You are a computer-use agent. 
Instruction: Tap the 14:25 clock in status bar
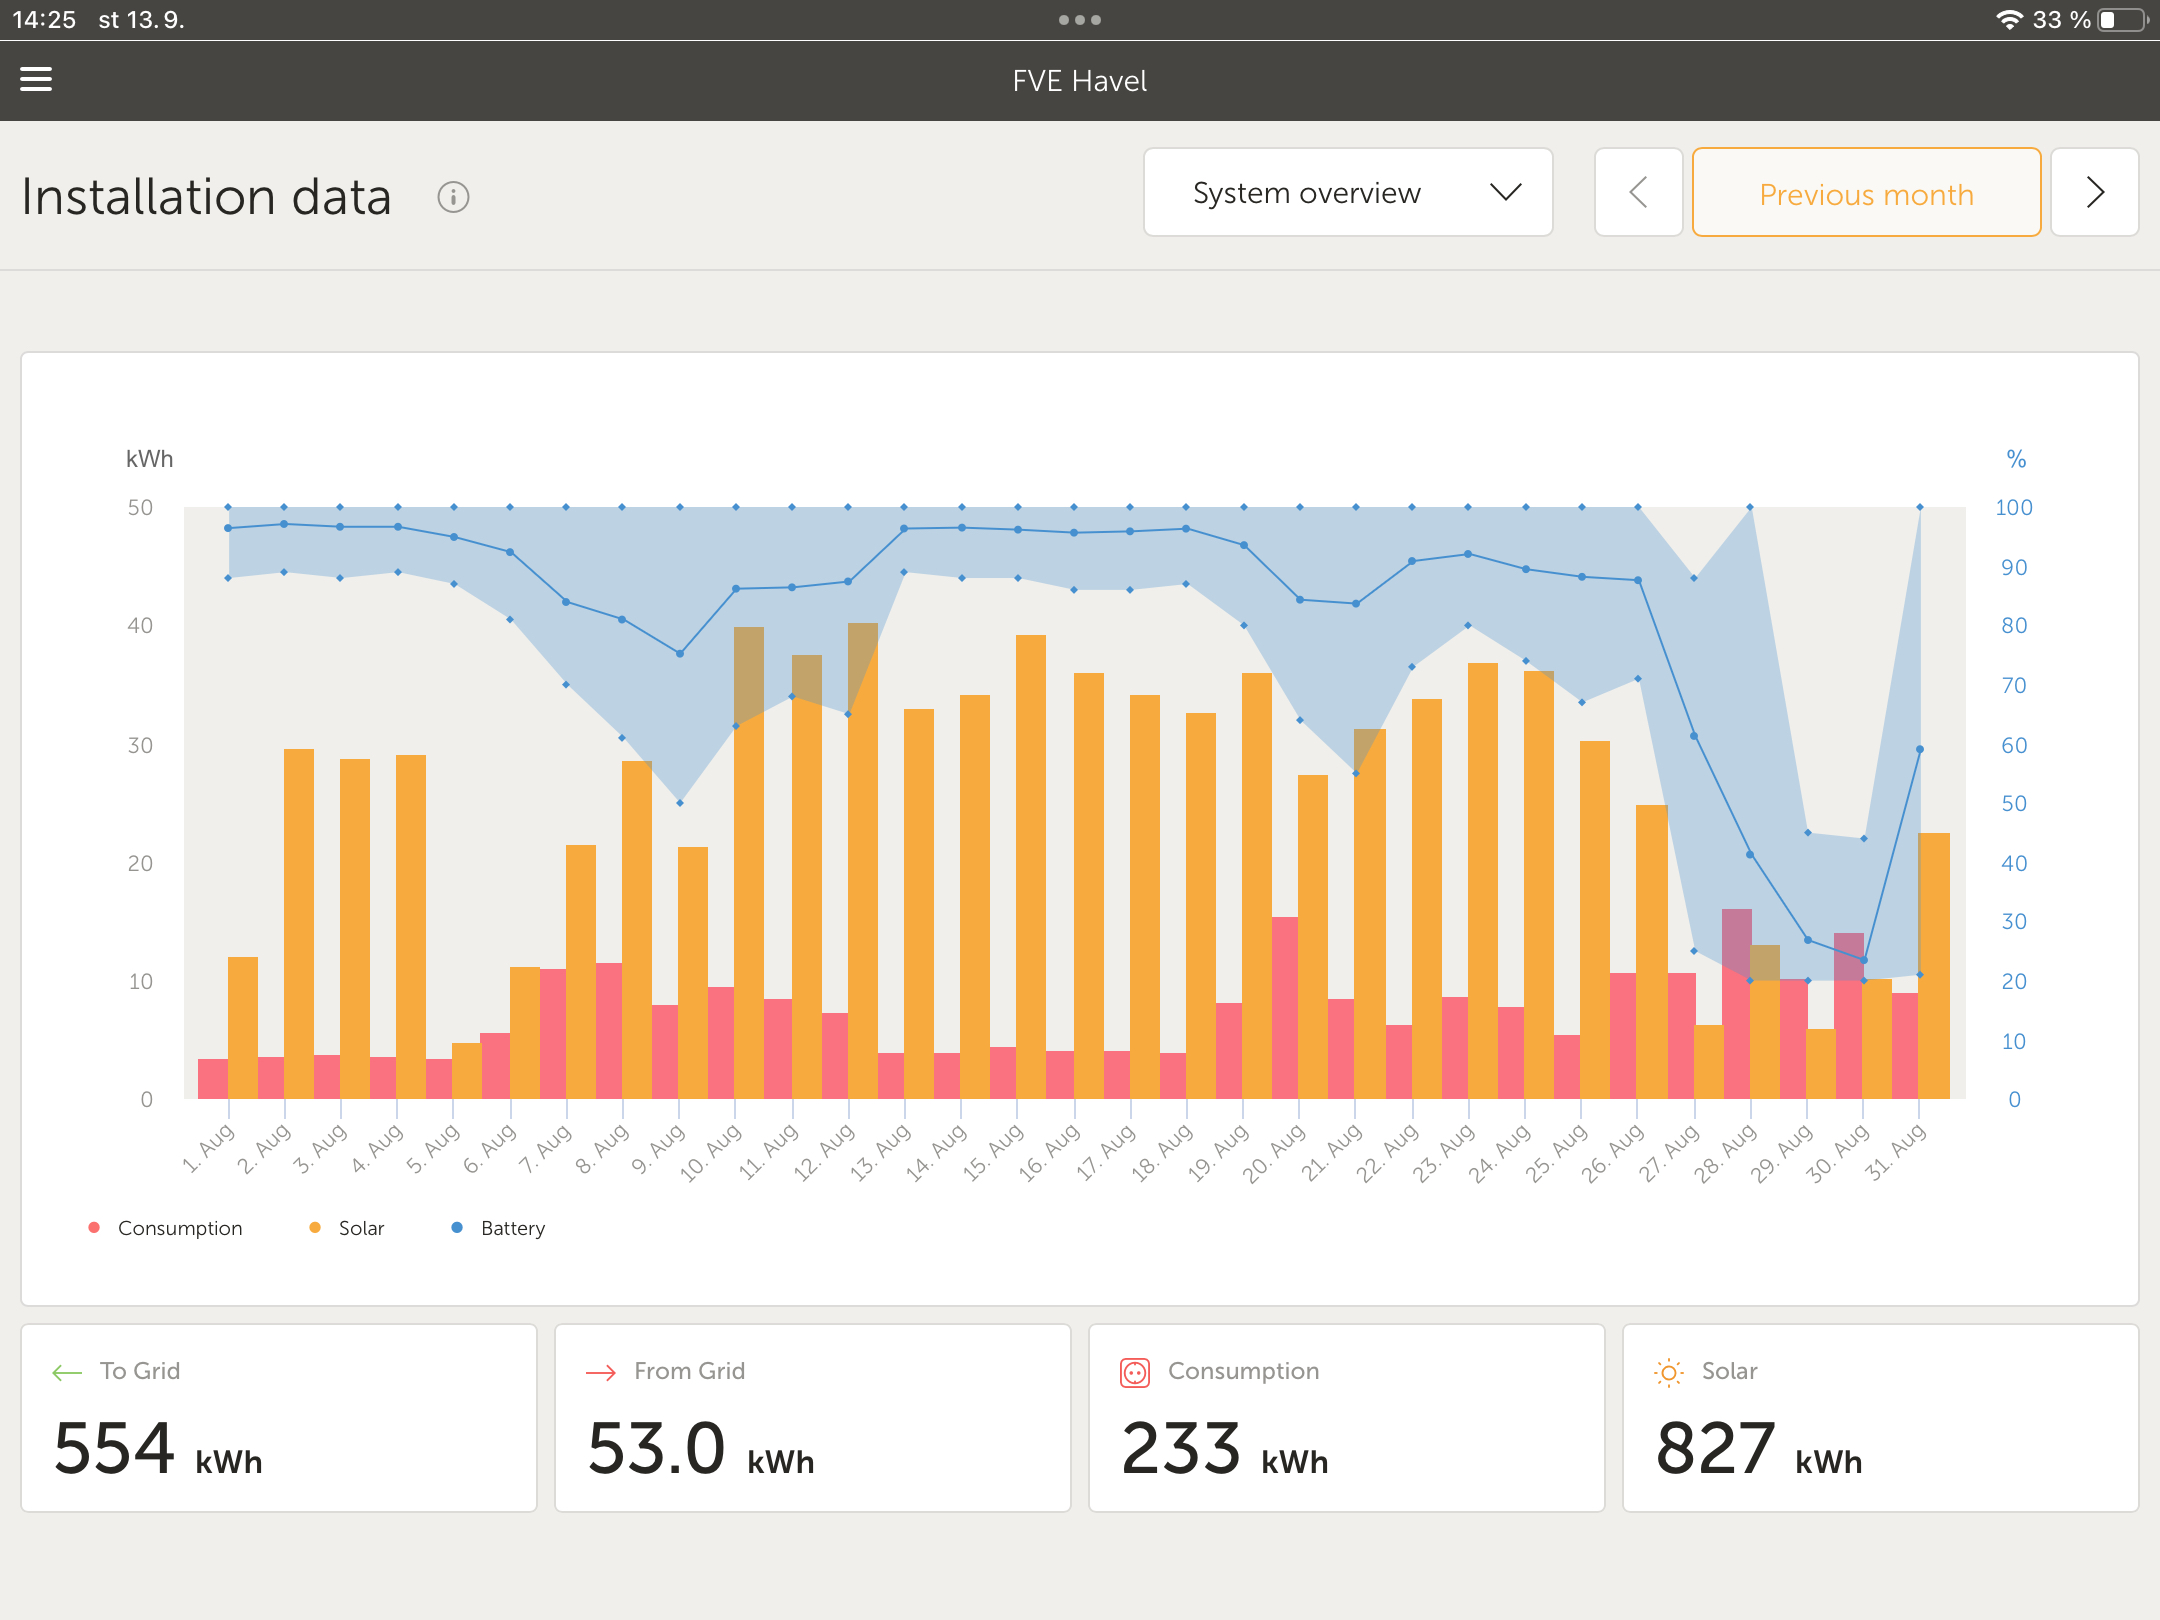pyautogui.click(x=44, y=20)
